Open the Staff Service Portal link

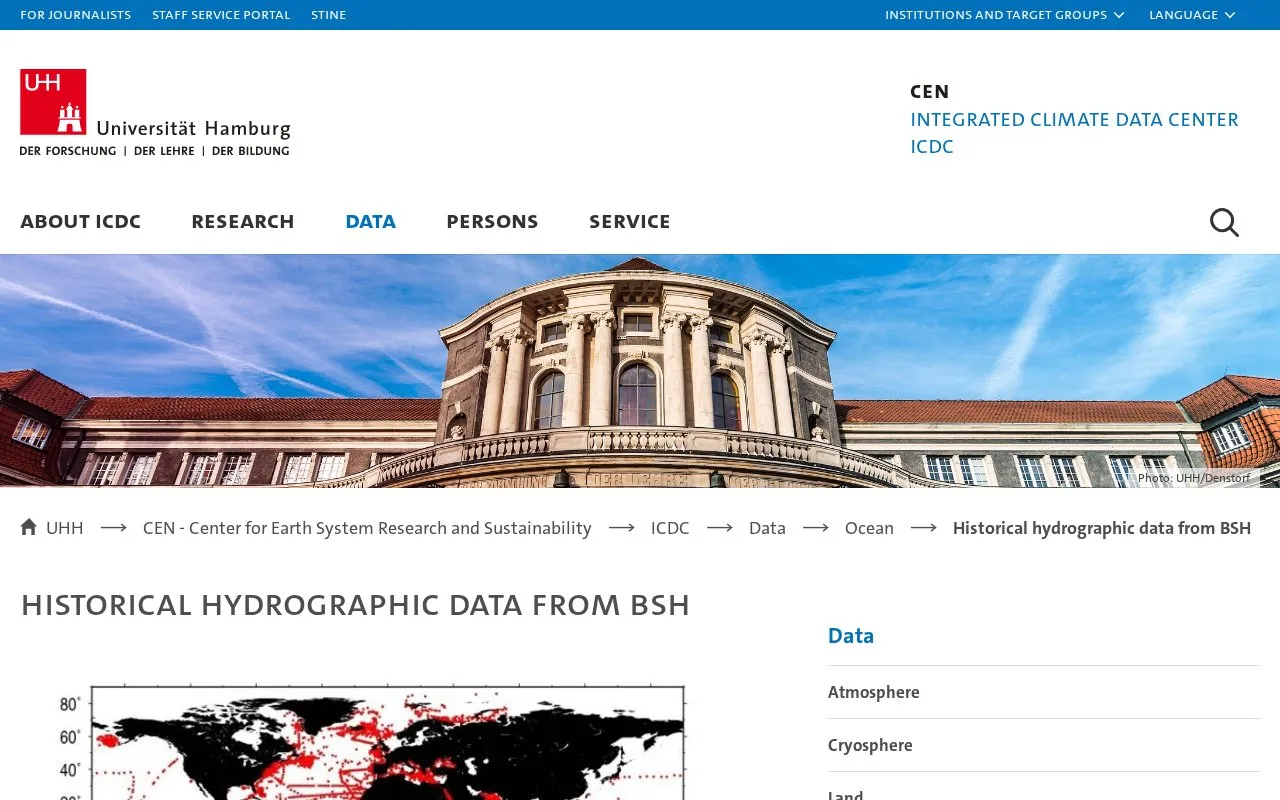(221, 15)
